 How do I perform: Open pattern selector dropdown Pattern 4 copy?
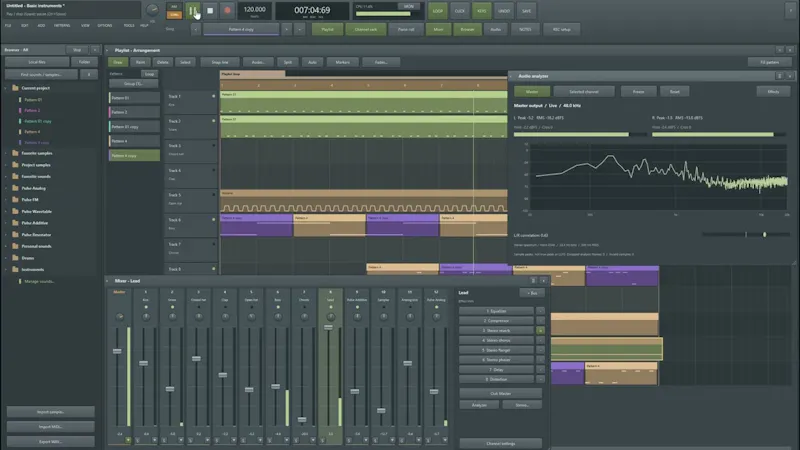point(241,30)
